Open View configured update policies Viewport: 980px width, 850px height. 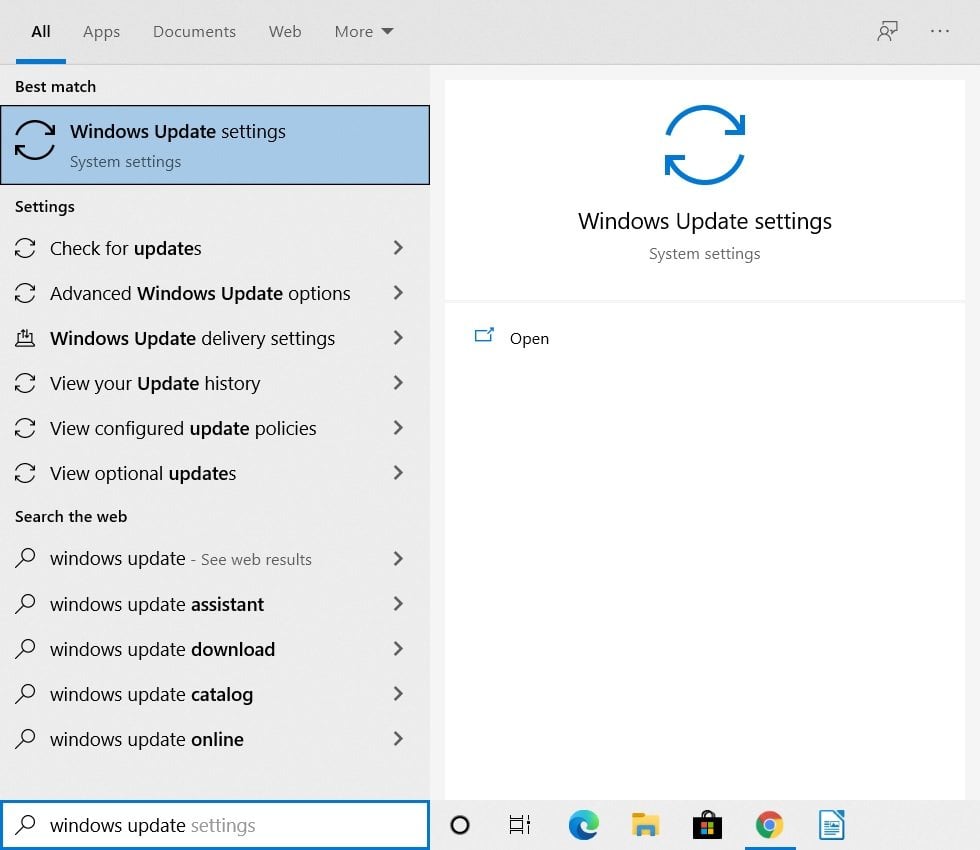coord(215,428)
